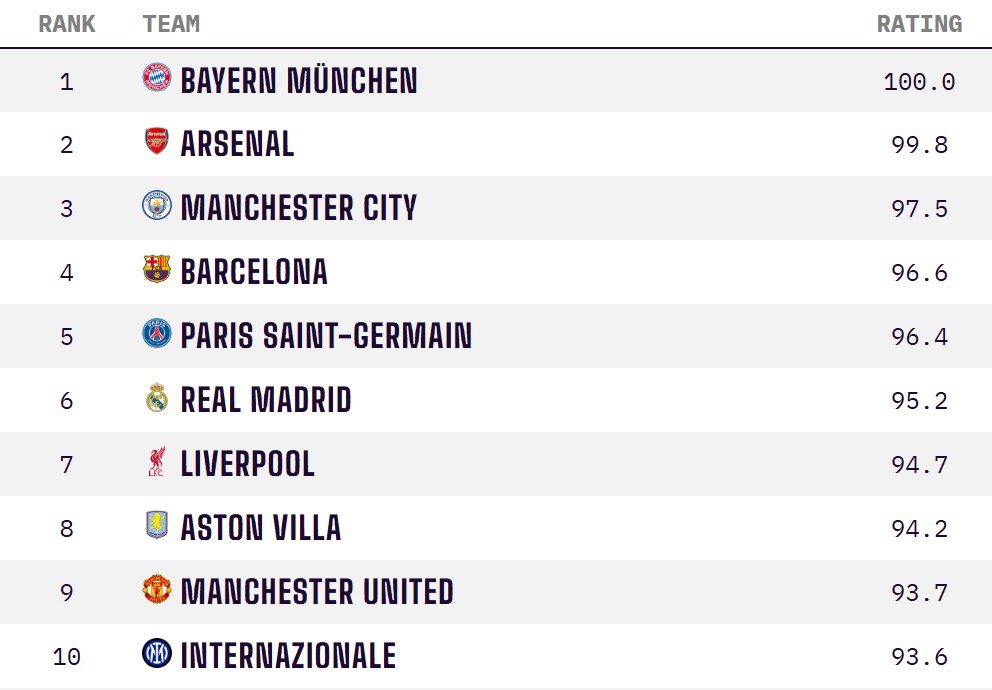This screenshot has width=992, height=690.
Task: Click the Liverpool club crest
Action: click(x=157, y=463)
